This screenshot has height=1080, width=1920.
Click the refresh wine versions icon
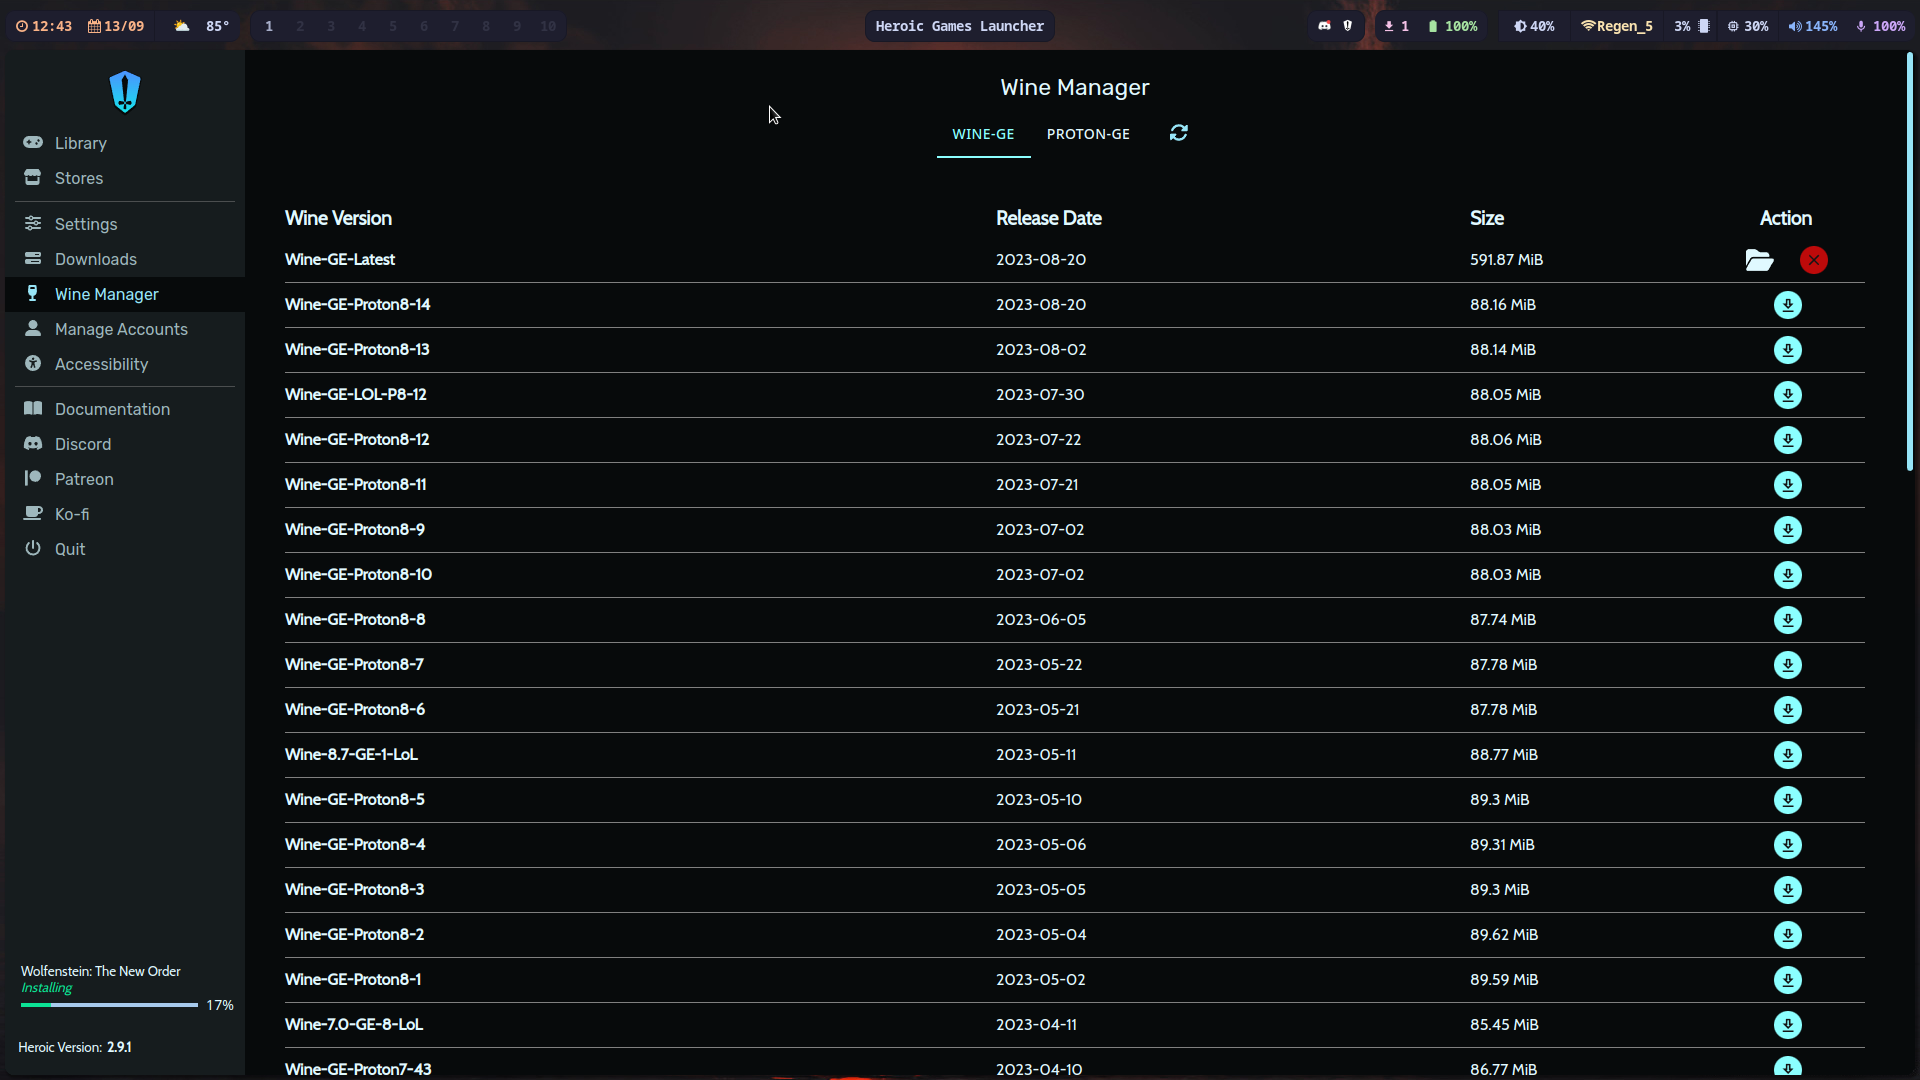pyautogui.click(x=1179, y=133)
